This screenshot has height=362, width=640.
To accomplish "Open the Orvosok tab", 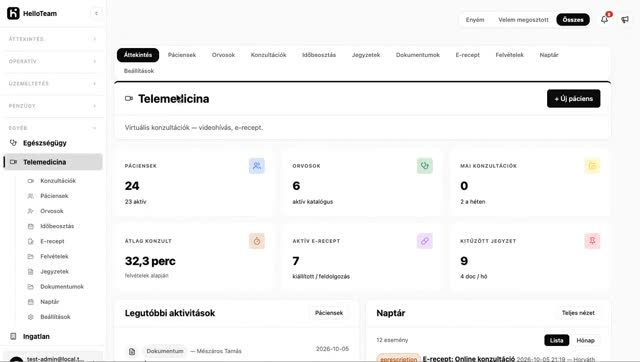I will 223,55.
